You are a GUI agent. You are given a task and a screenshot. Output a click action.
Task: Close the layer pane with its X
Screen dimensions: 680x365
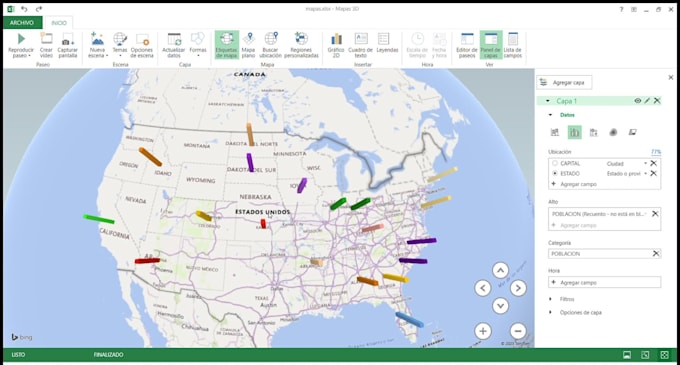tap(671, 77)
